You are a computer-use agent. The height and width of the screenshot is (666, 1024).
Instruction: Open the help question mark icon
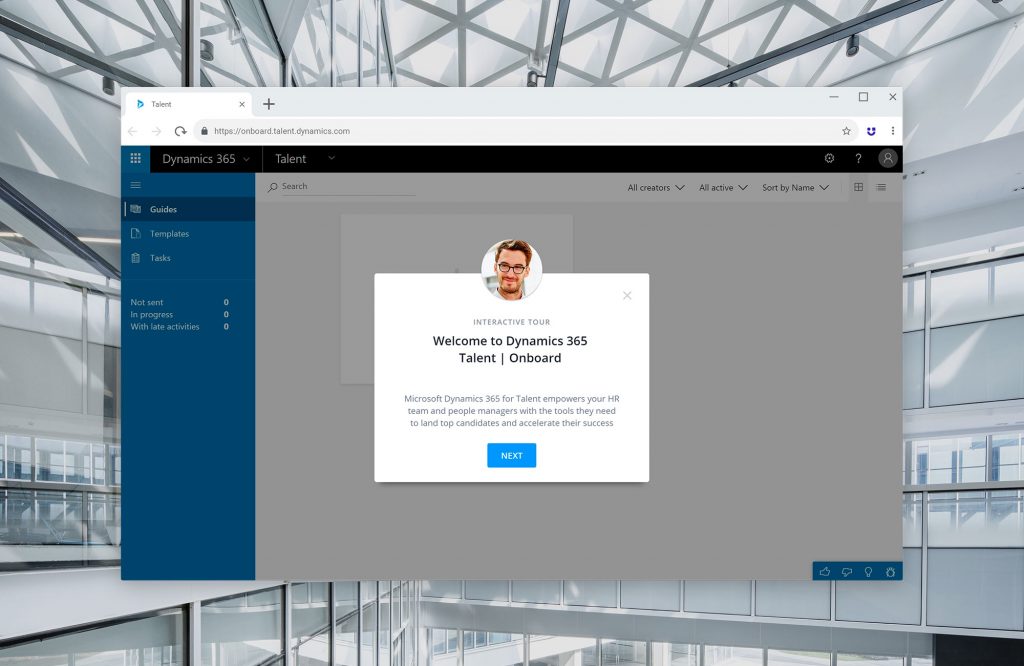pos(858,158)
